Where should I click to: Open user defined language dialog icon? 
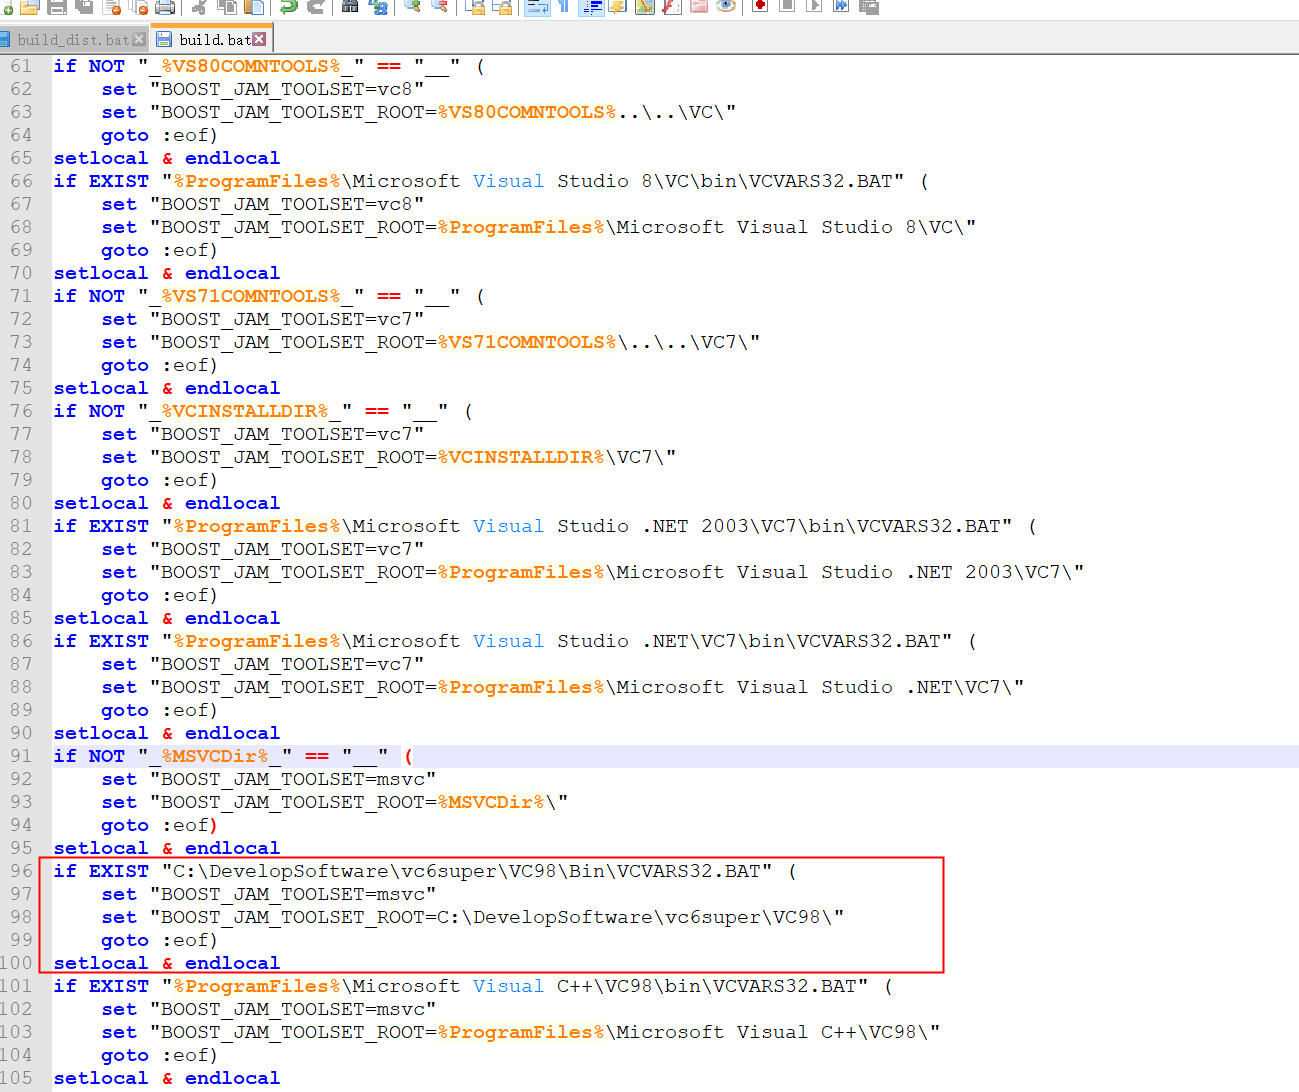618,6
